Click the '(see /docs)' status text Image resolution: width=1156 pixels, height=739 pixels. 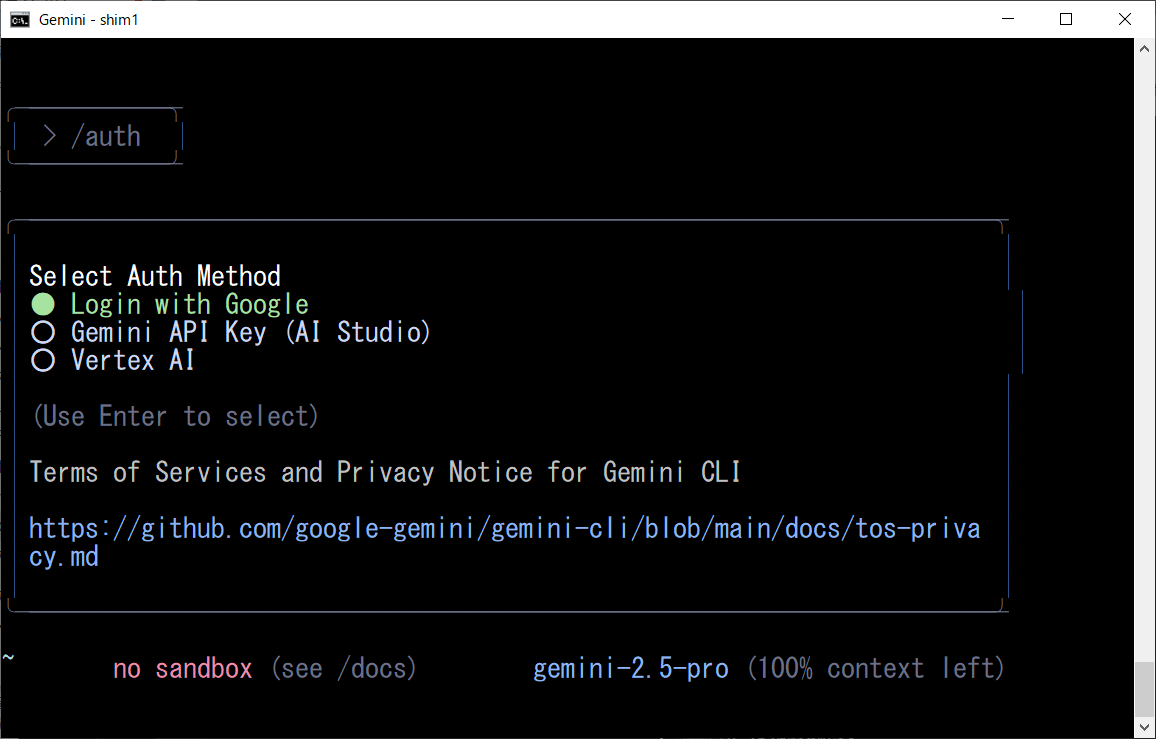(343, 668)
